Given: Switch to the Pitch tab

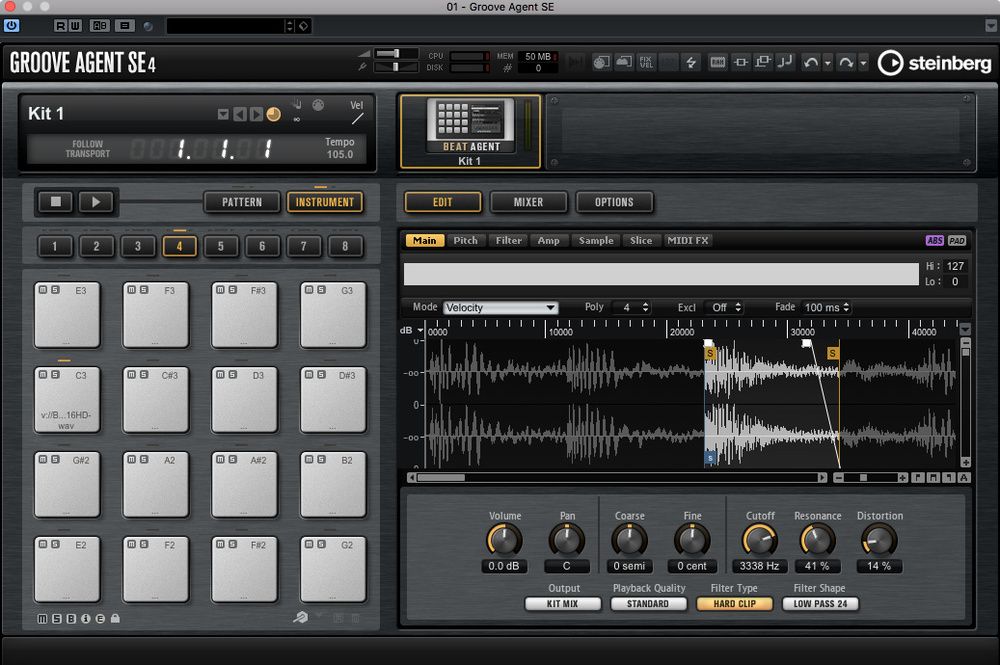Looking at the screenshot, I should point(465,240).
